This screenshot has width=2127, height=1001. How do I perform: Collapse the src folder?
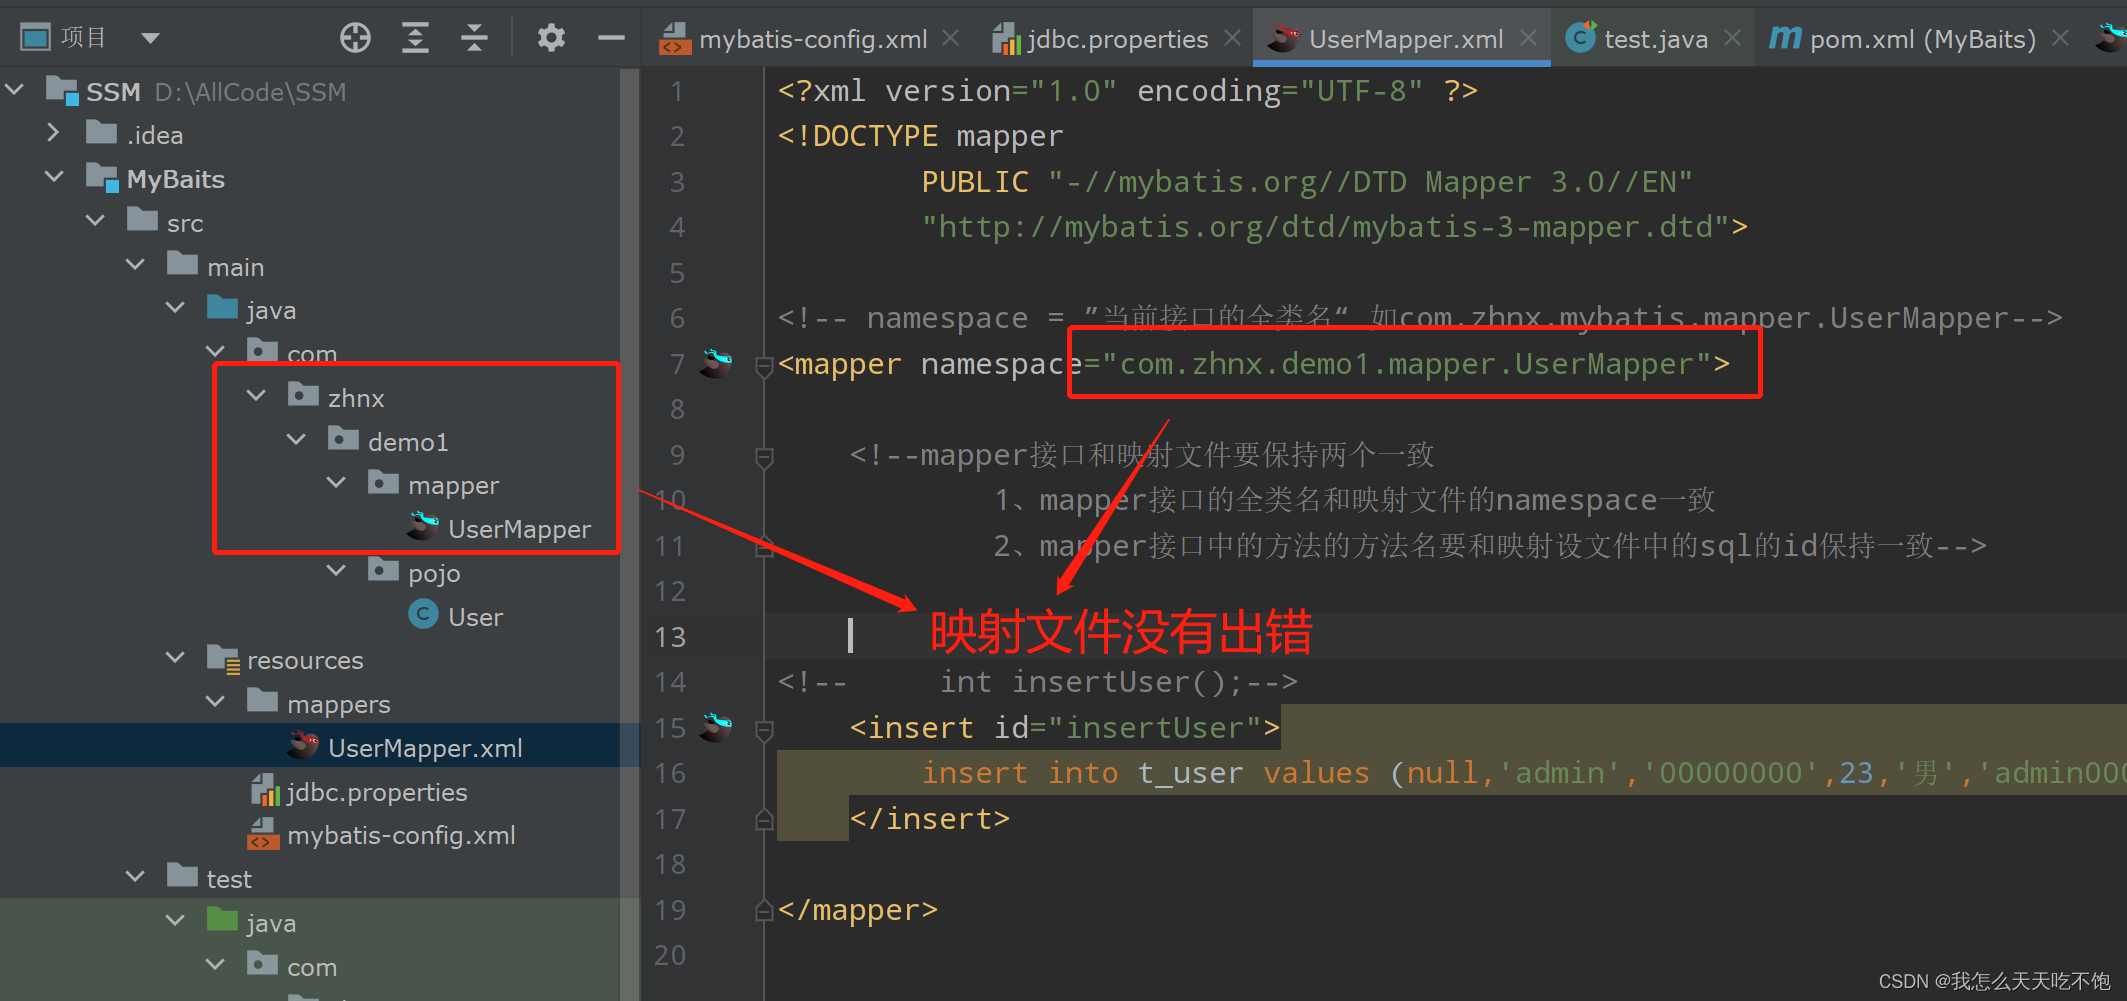click(x=95, y=221)
